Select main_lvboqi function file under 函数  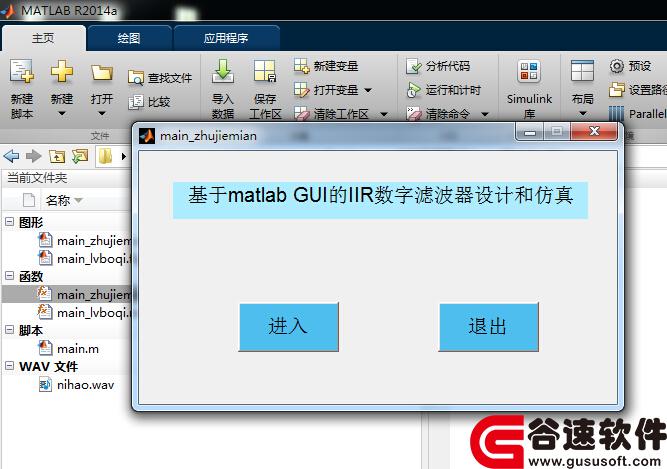pos(85,313)
